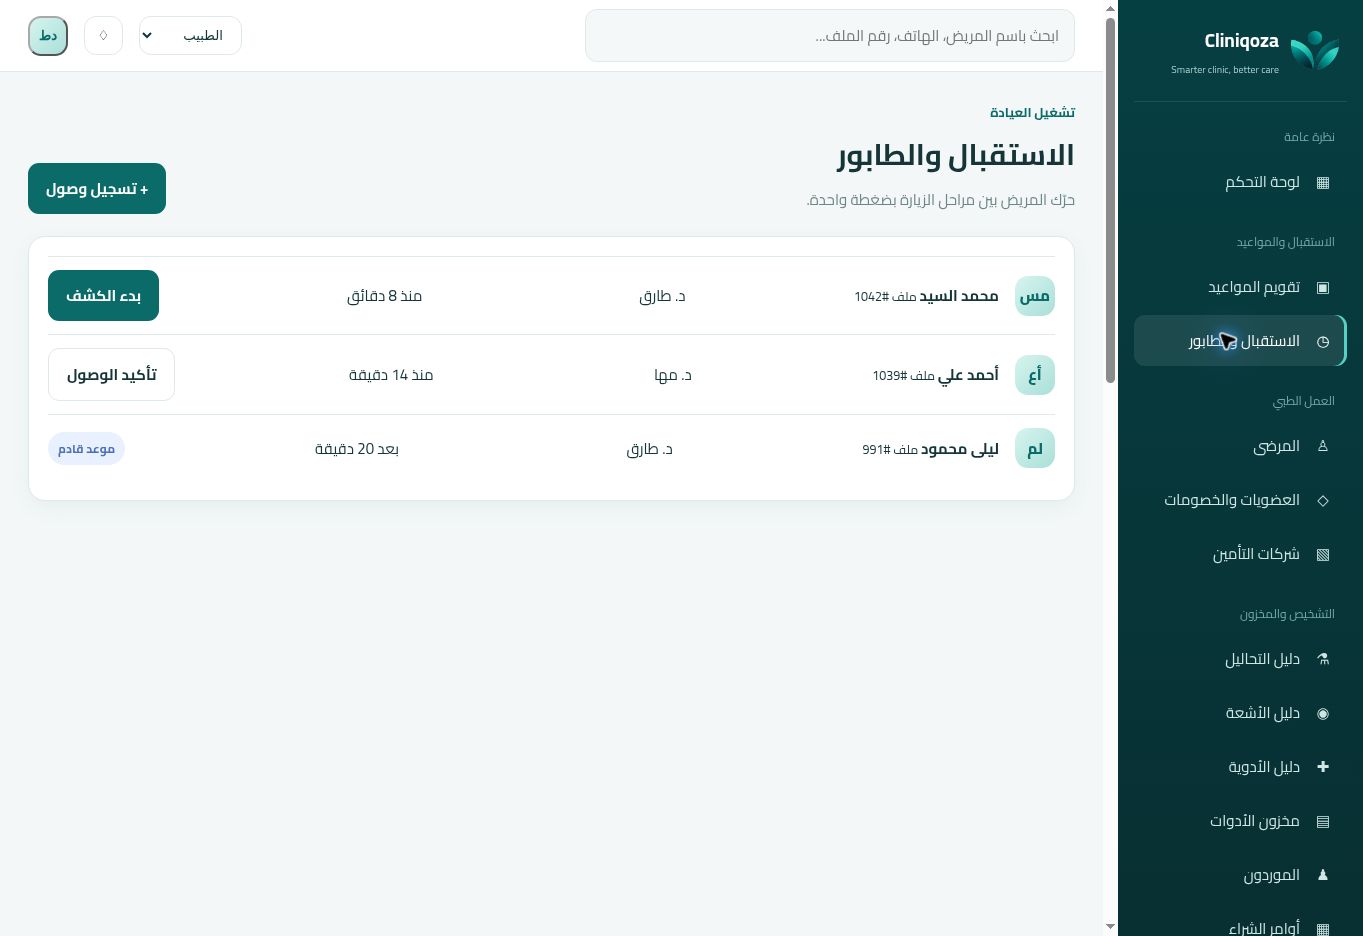Click the تشغيل العيادة breadcrumb label

click(x=1032, y=113)
